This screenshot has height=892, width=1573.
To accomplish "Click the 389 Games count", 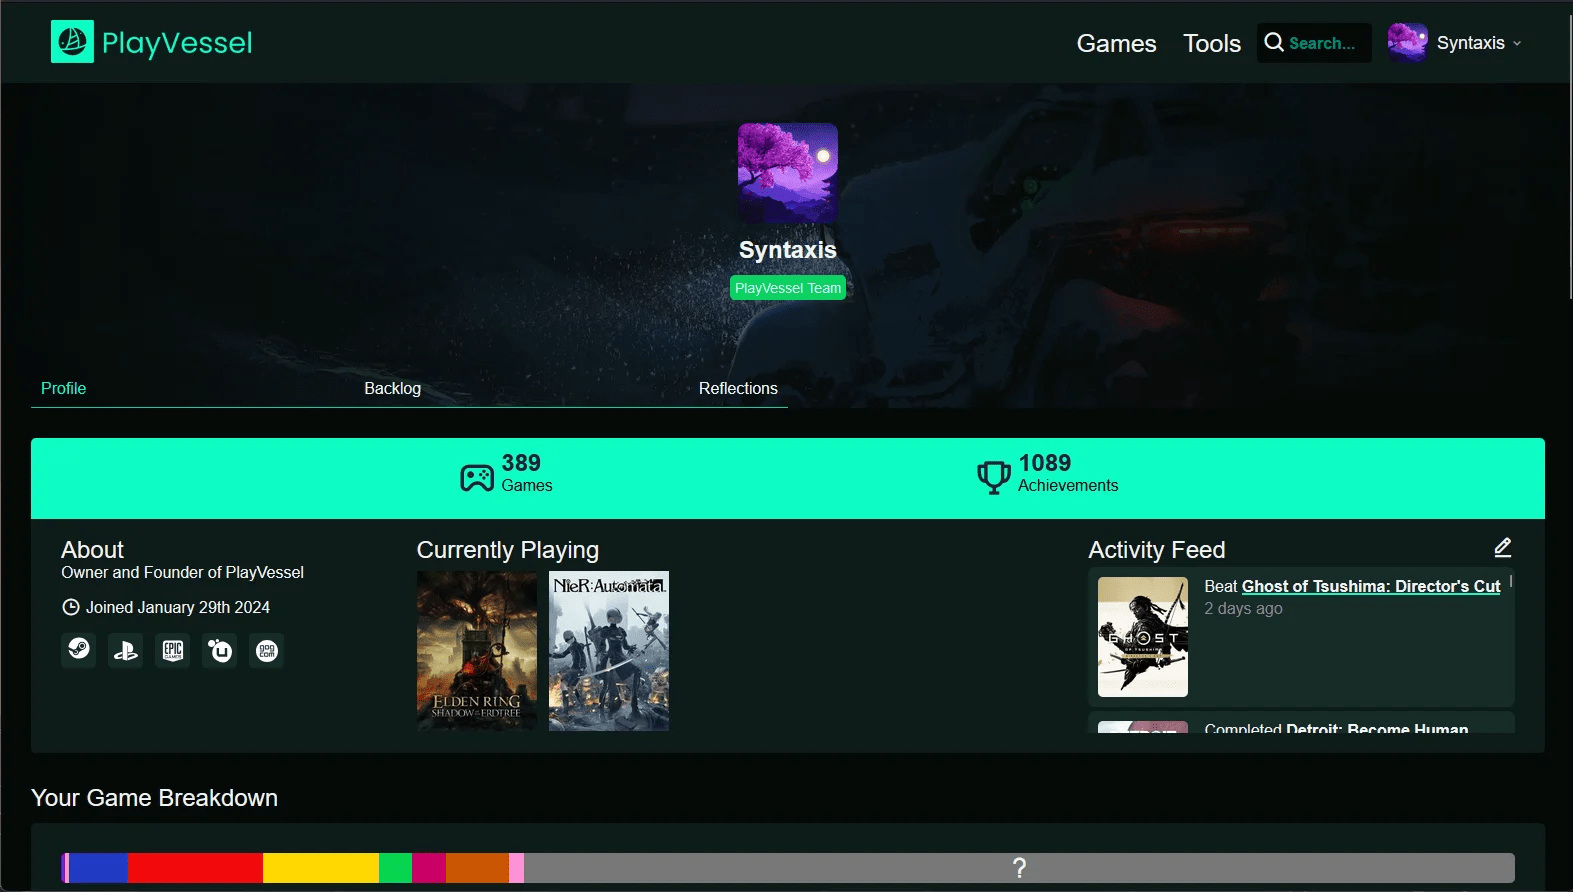I will click(x=526, y=473).
